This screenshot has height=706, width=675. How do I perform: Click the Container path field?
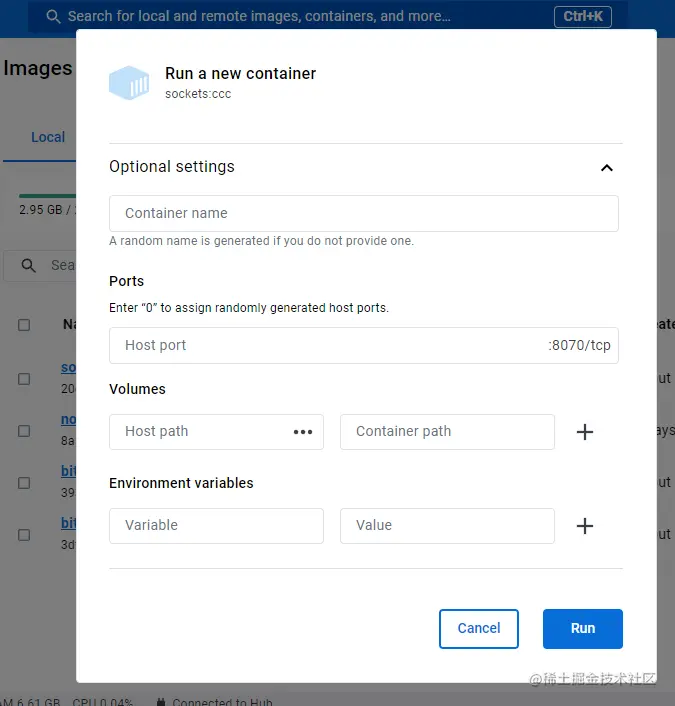447,432
